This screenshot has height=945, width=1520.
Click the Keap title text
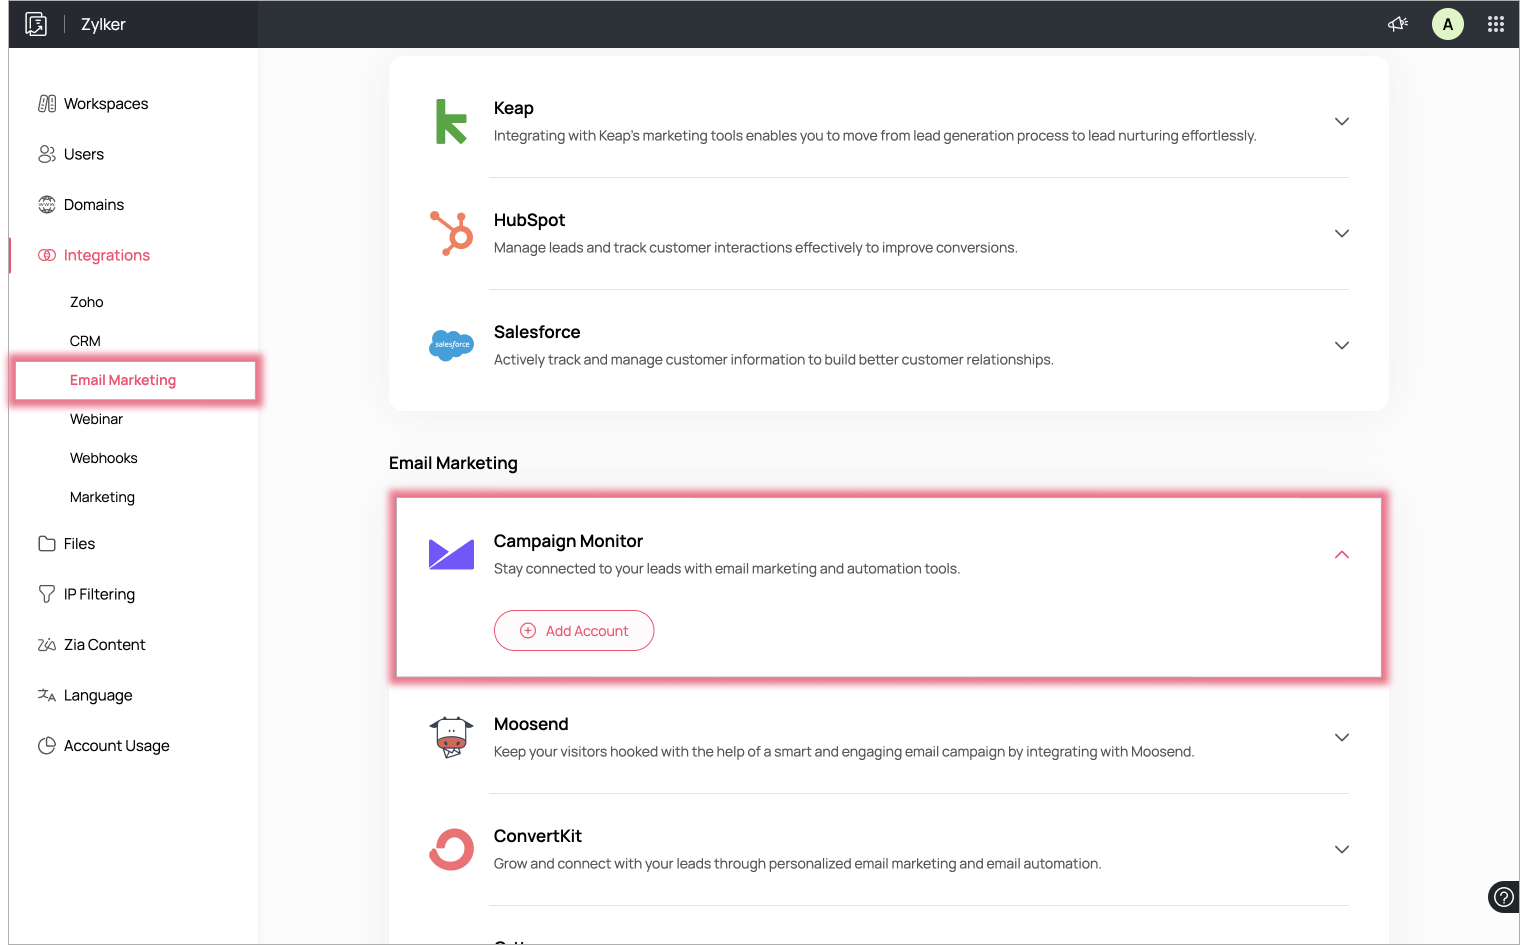point(514,108)
